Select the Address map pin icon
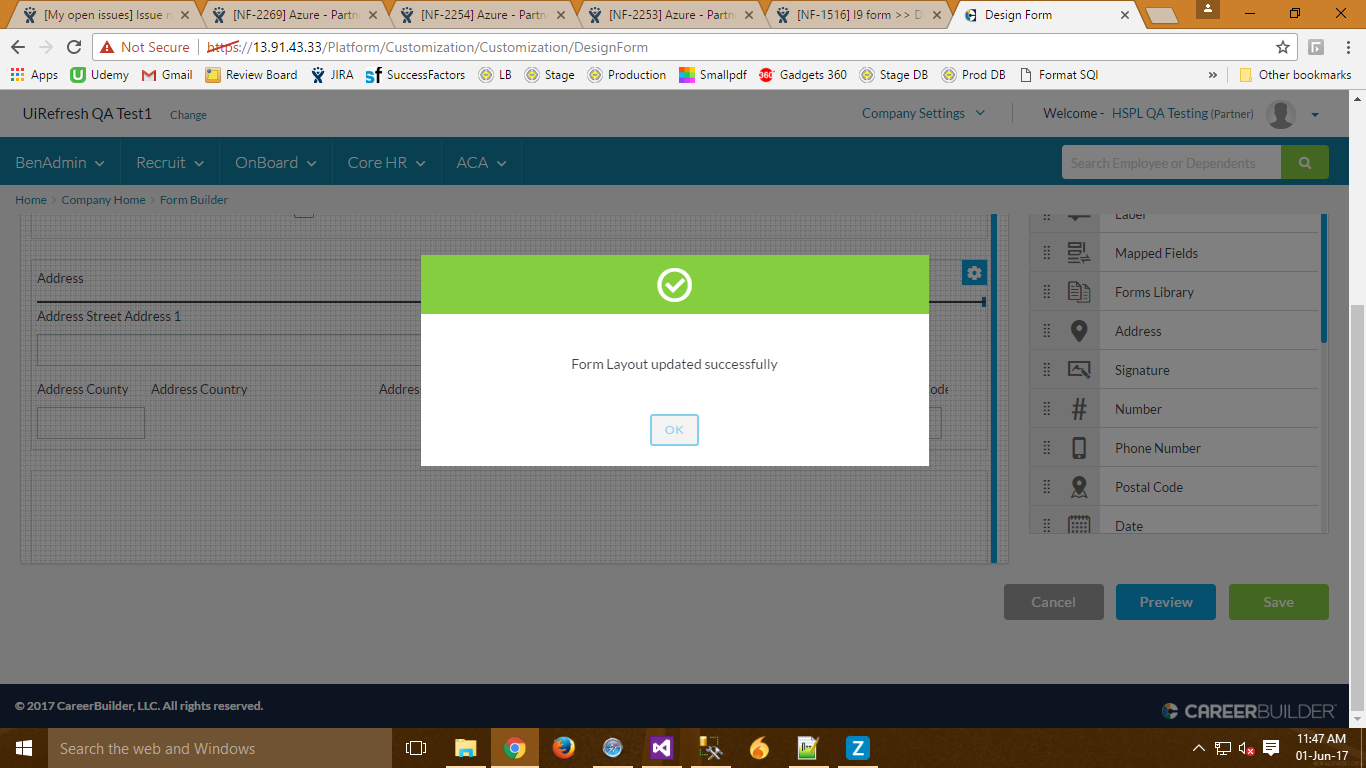This screenshot has height=768, width=1366. click(1078, 331)
